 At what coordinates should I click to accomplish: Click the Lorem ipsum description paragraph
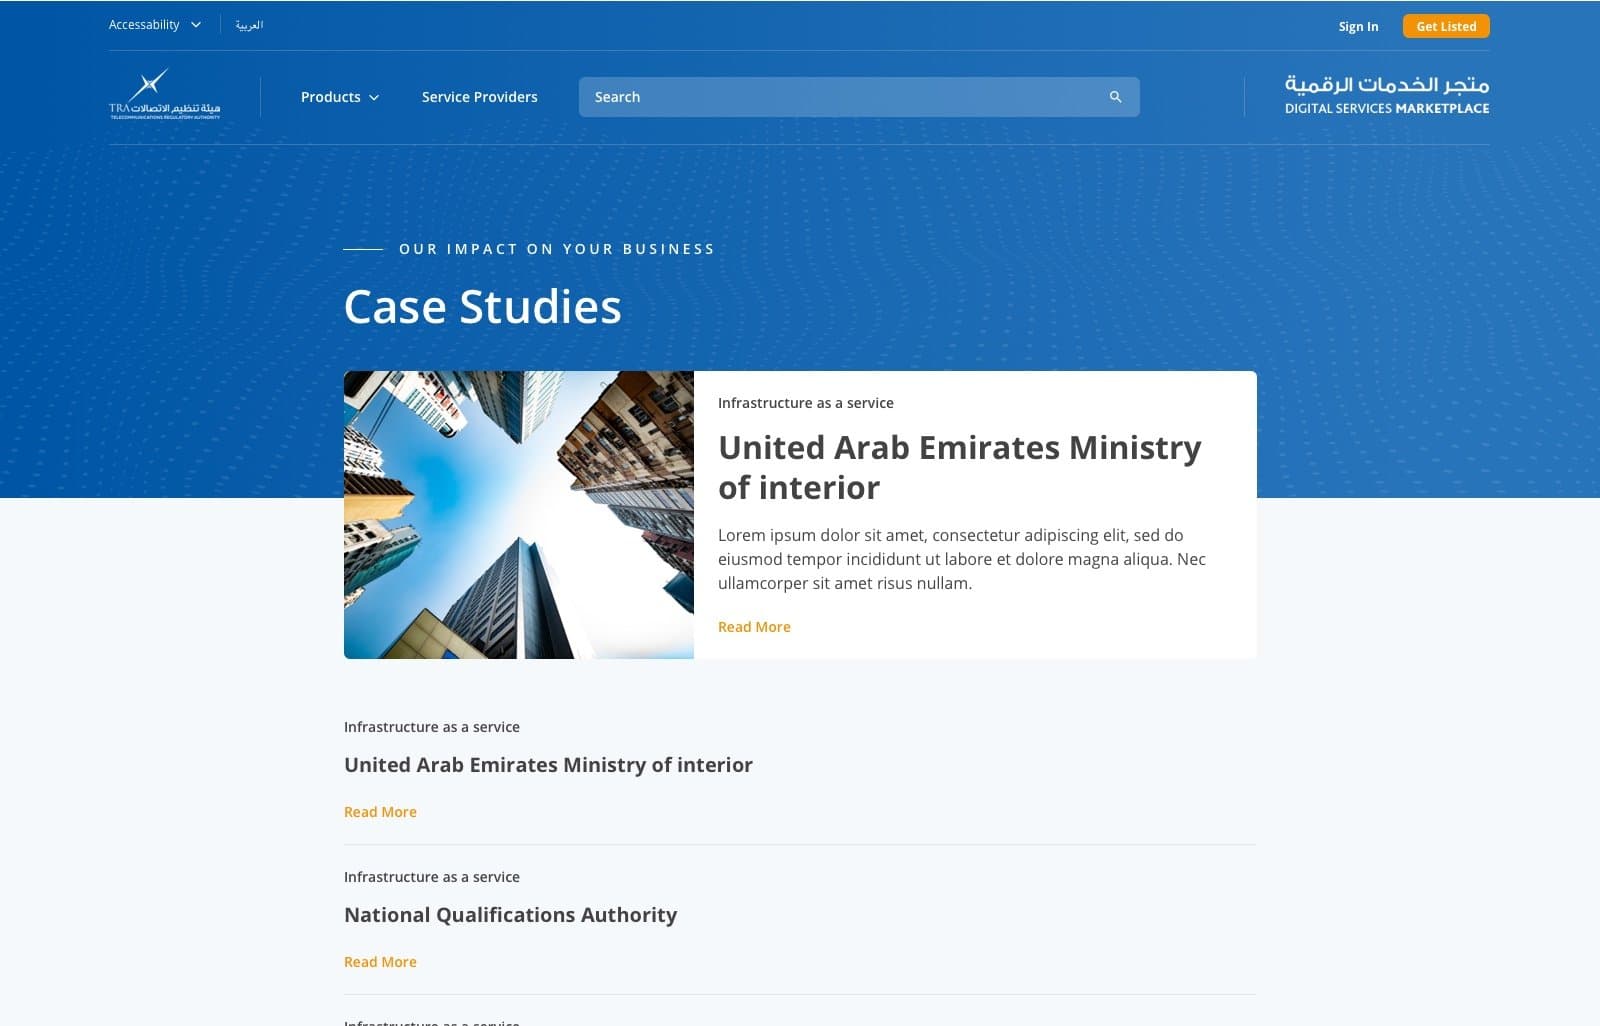[962, 559]
